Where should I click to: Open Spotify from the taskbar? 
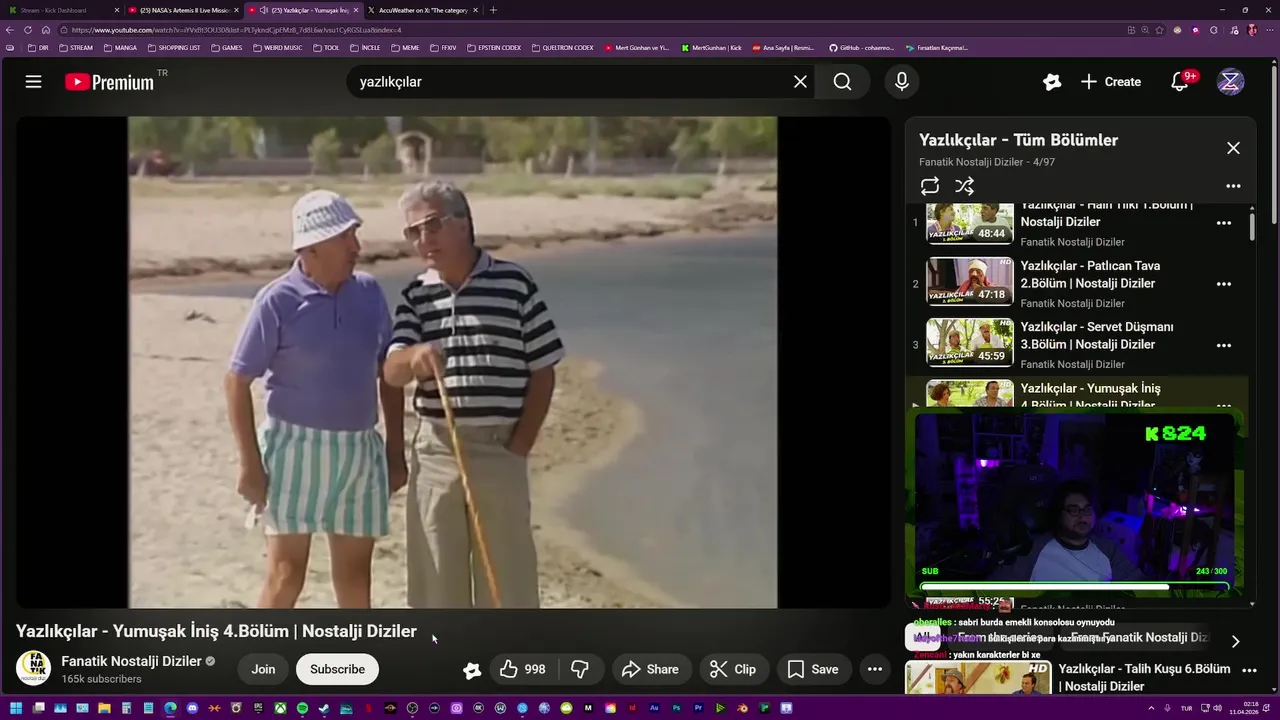302,708
